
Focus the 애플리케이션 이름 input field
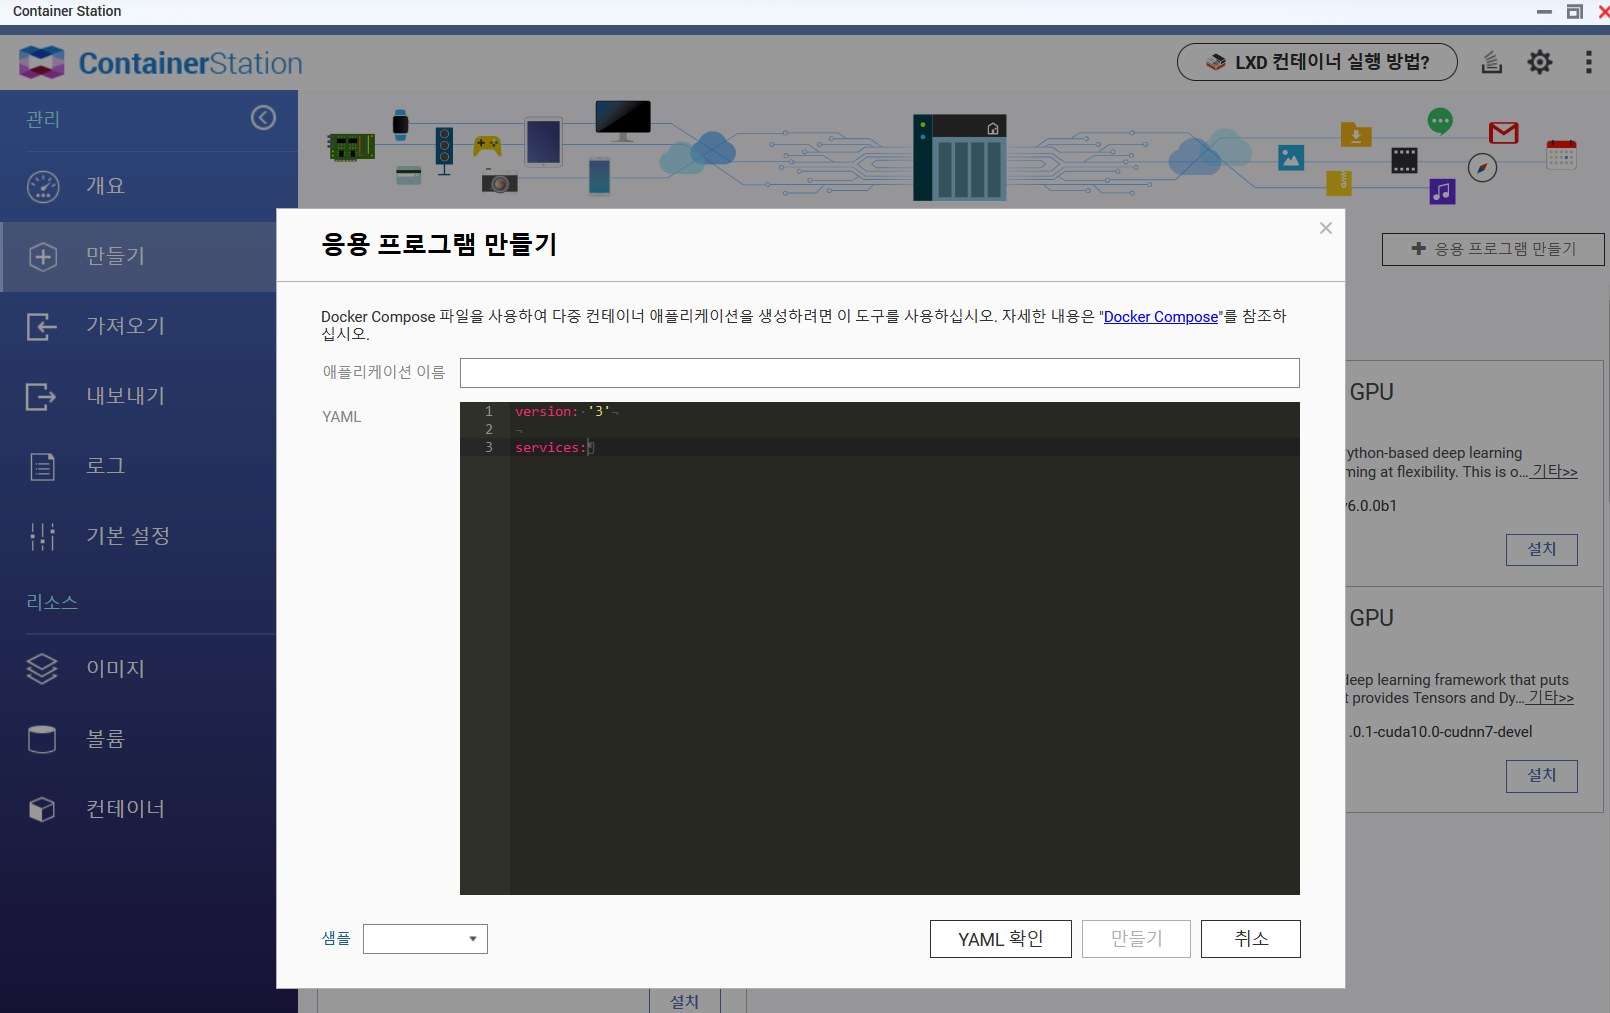pos(880,373)
